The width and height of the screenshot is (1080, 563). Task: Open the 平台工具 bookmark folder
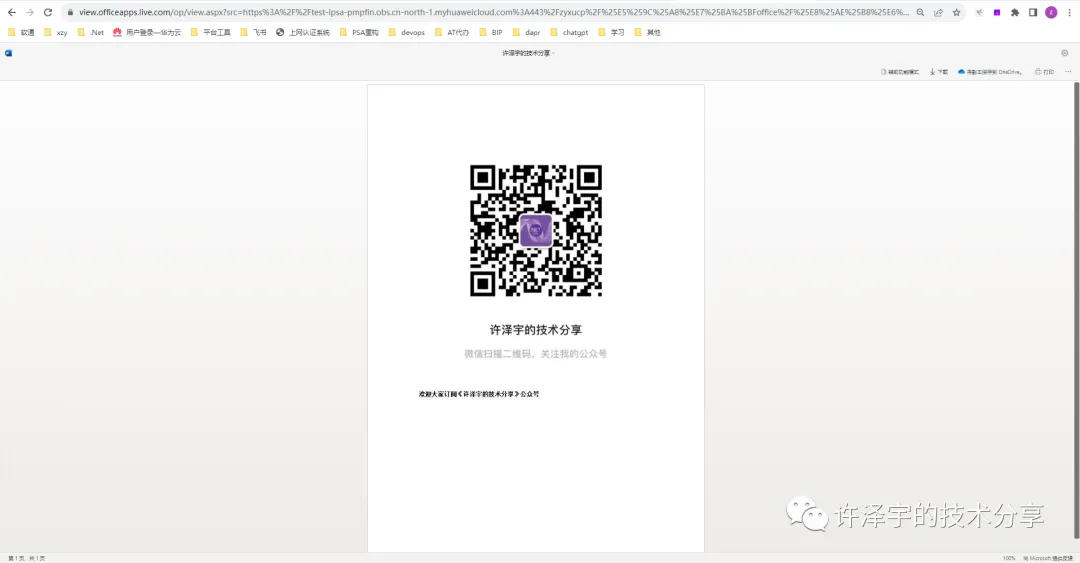[211, 32]
